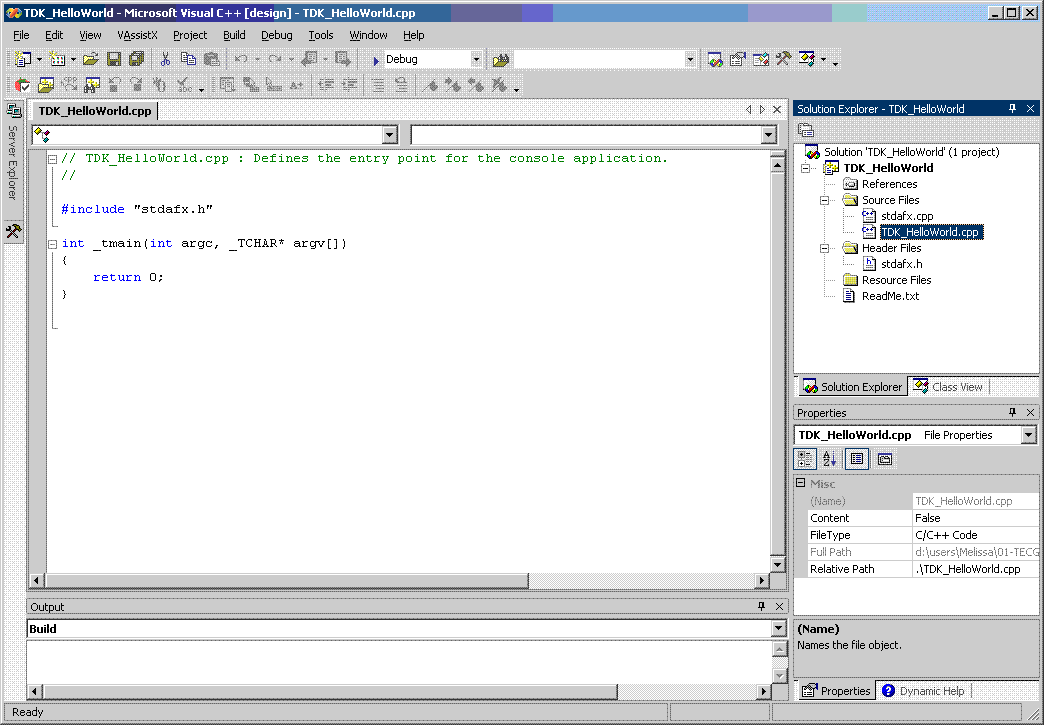Select the Solution Explorer bottom tab

pyautogui.click(x=852, y=387)
